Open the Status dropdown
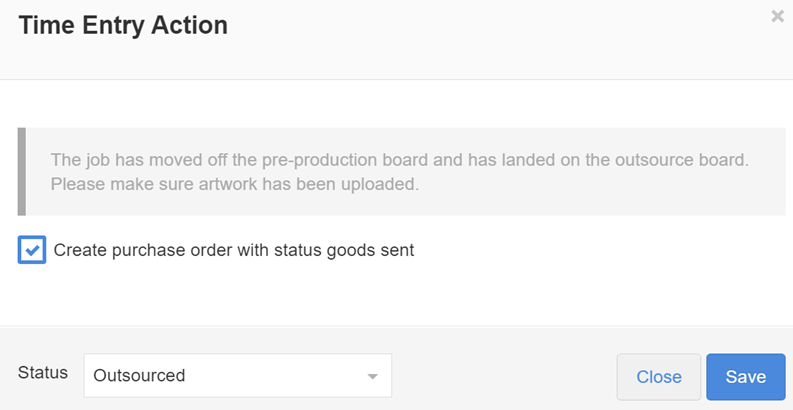This screenshot has height=410, width=793. [x=237, y=376]
